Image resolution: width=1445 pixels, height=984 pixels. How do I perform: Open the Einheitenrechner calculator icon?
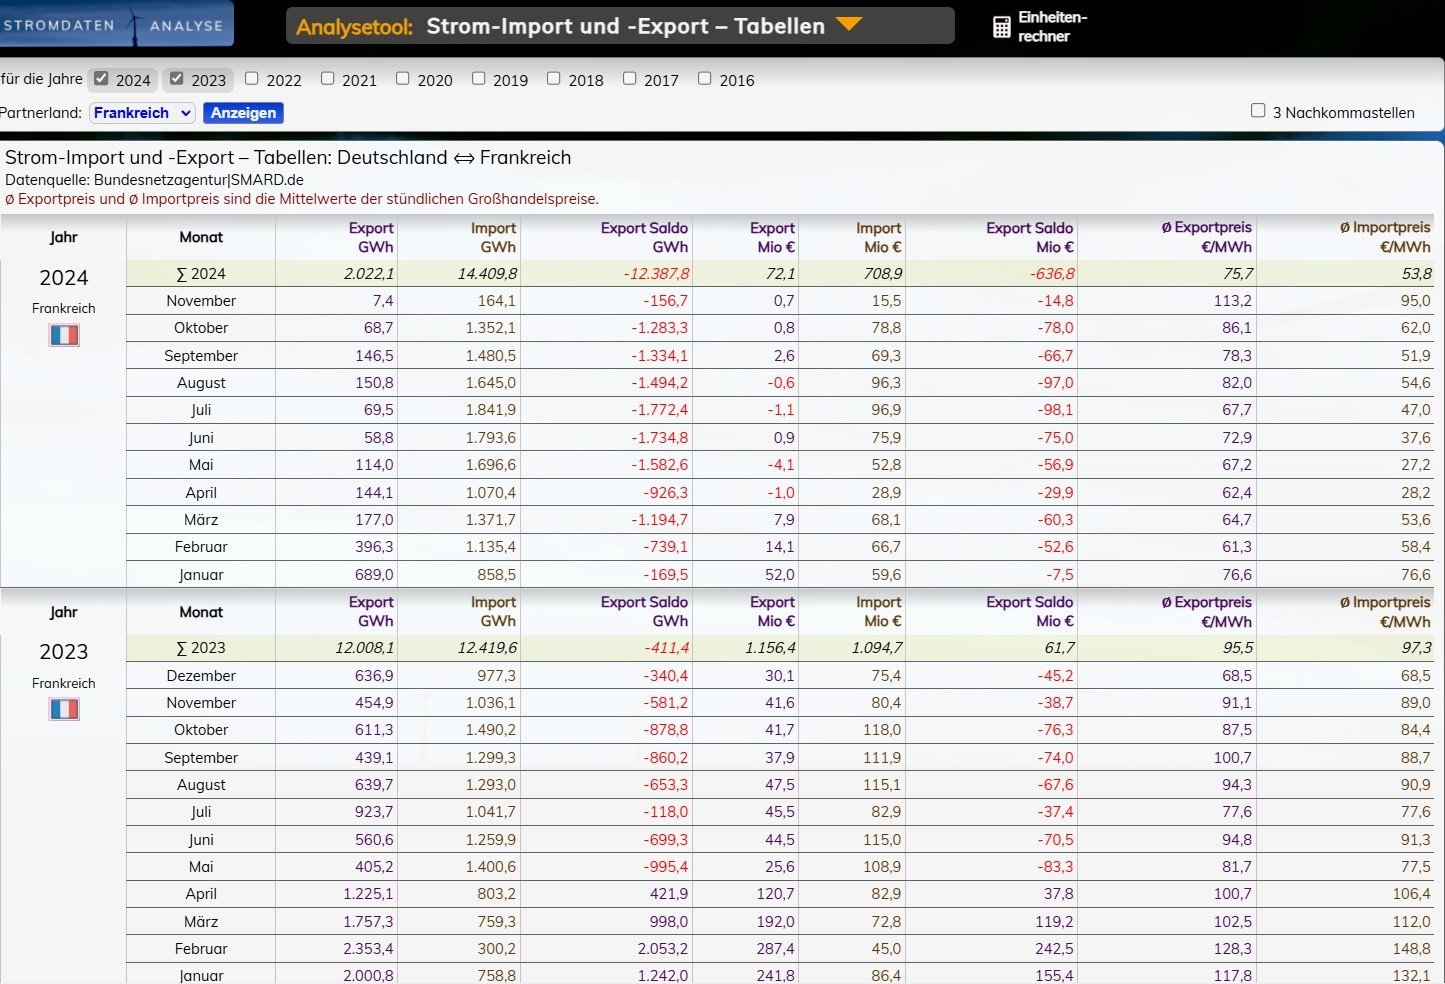point(1001,27)
